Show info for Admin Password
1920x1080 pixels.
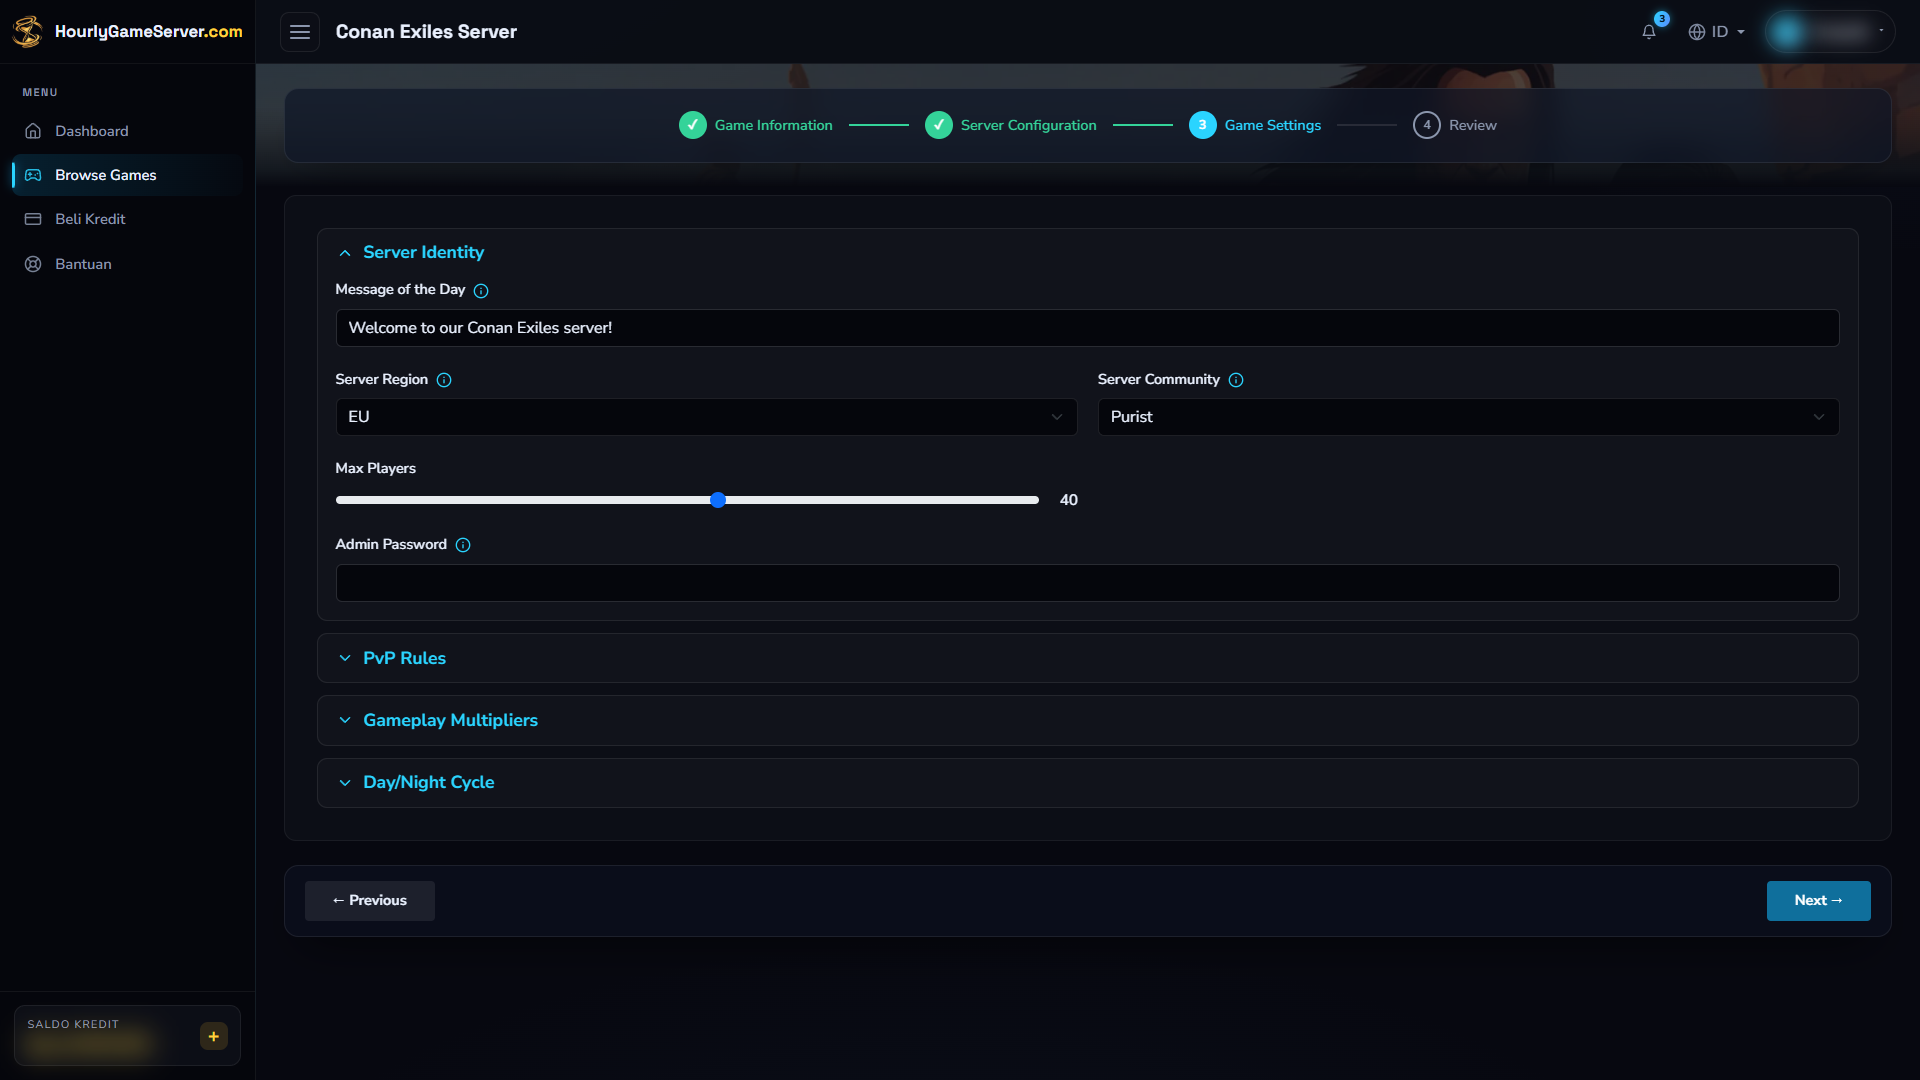coord(463,545)
